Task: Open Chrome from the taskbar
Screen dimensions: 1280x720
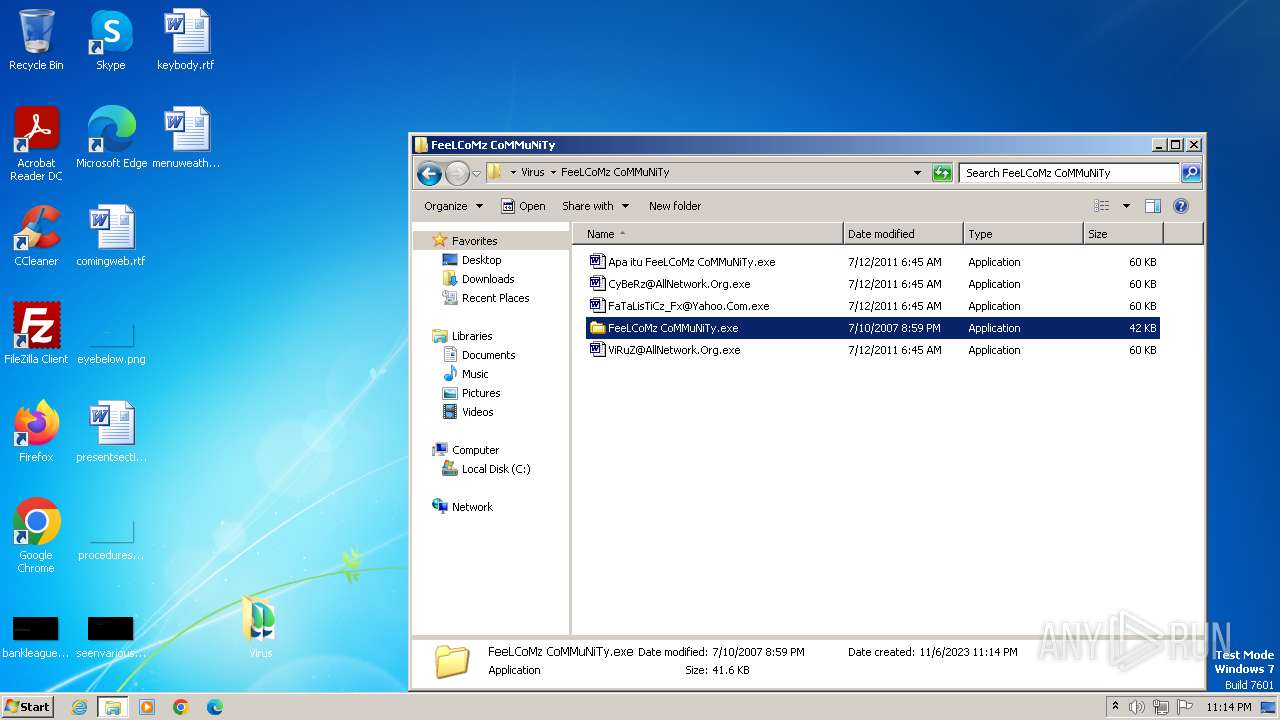Action: 181,707
